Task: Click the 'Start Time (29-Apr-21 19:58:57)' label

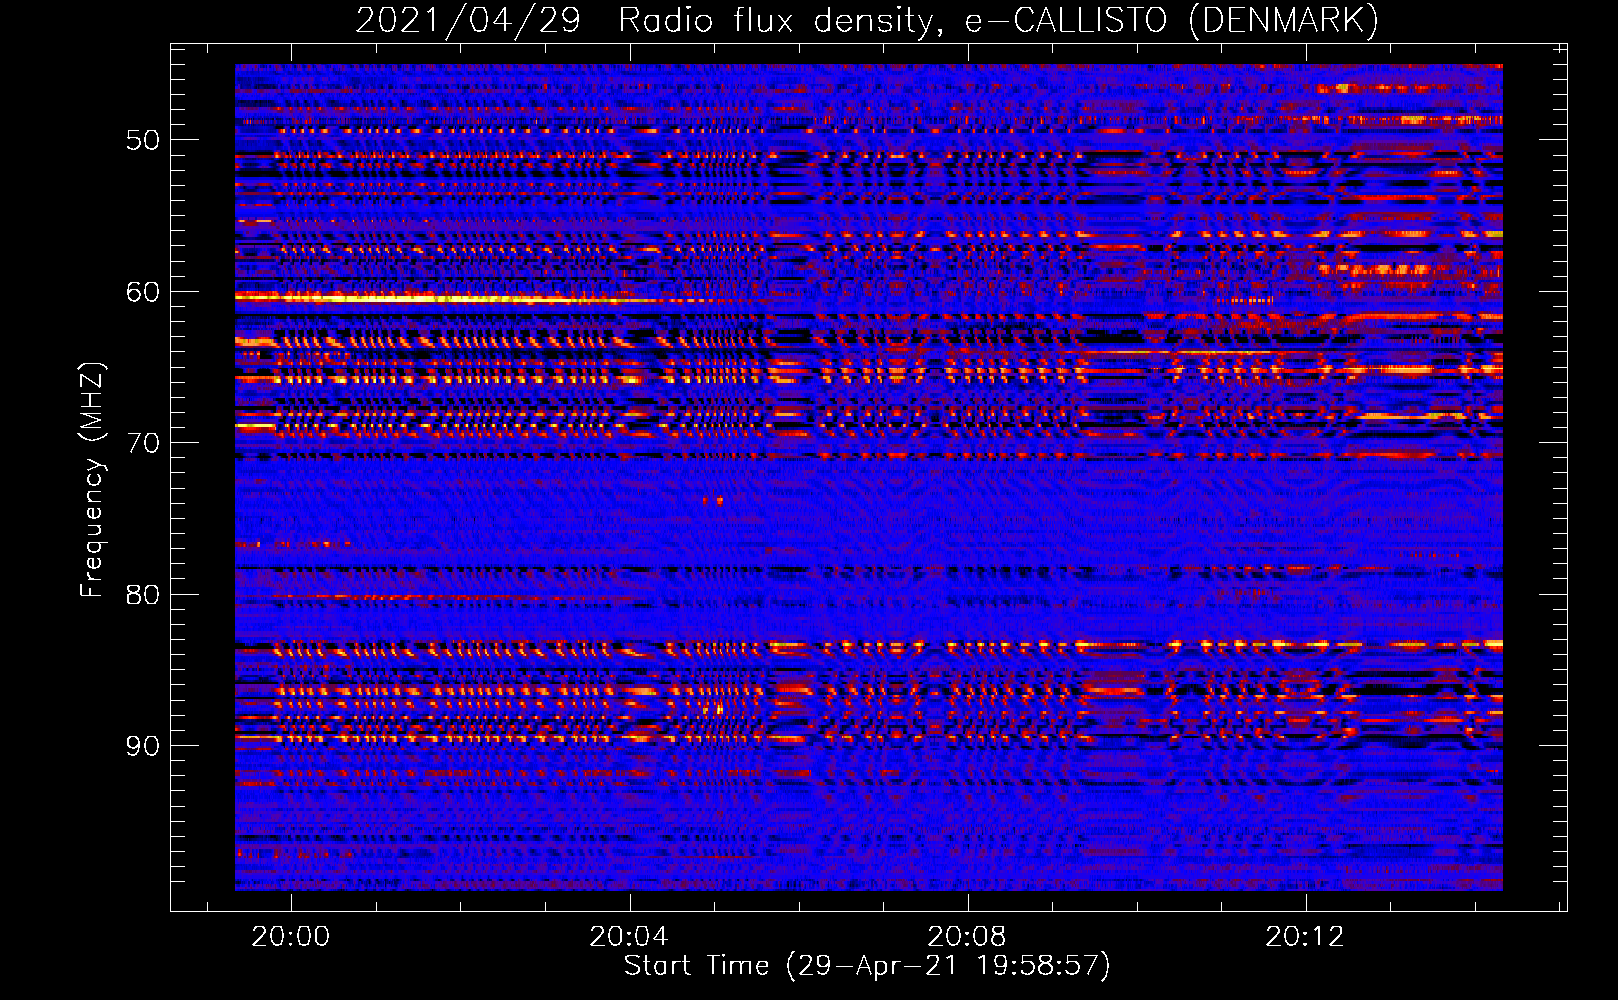Action: point(867,966)
